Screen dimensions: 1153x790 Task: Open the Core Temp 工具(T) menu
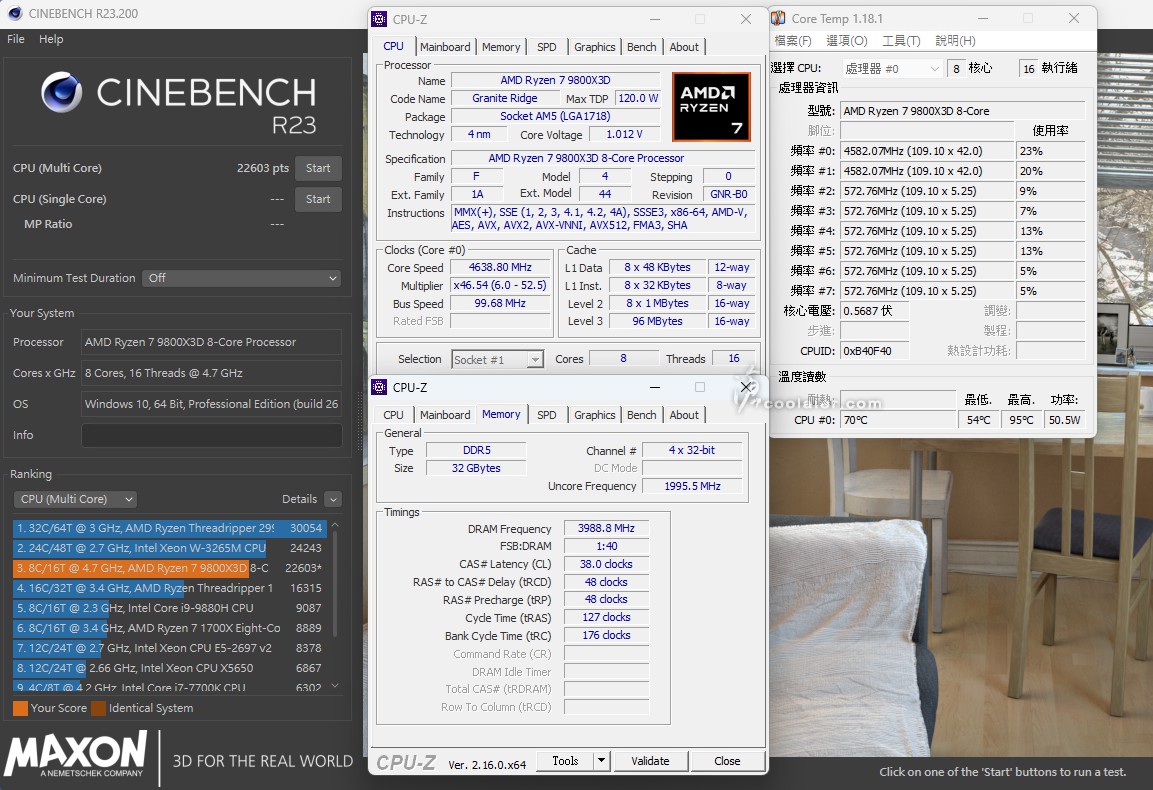[901, 41]
